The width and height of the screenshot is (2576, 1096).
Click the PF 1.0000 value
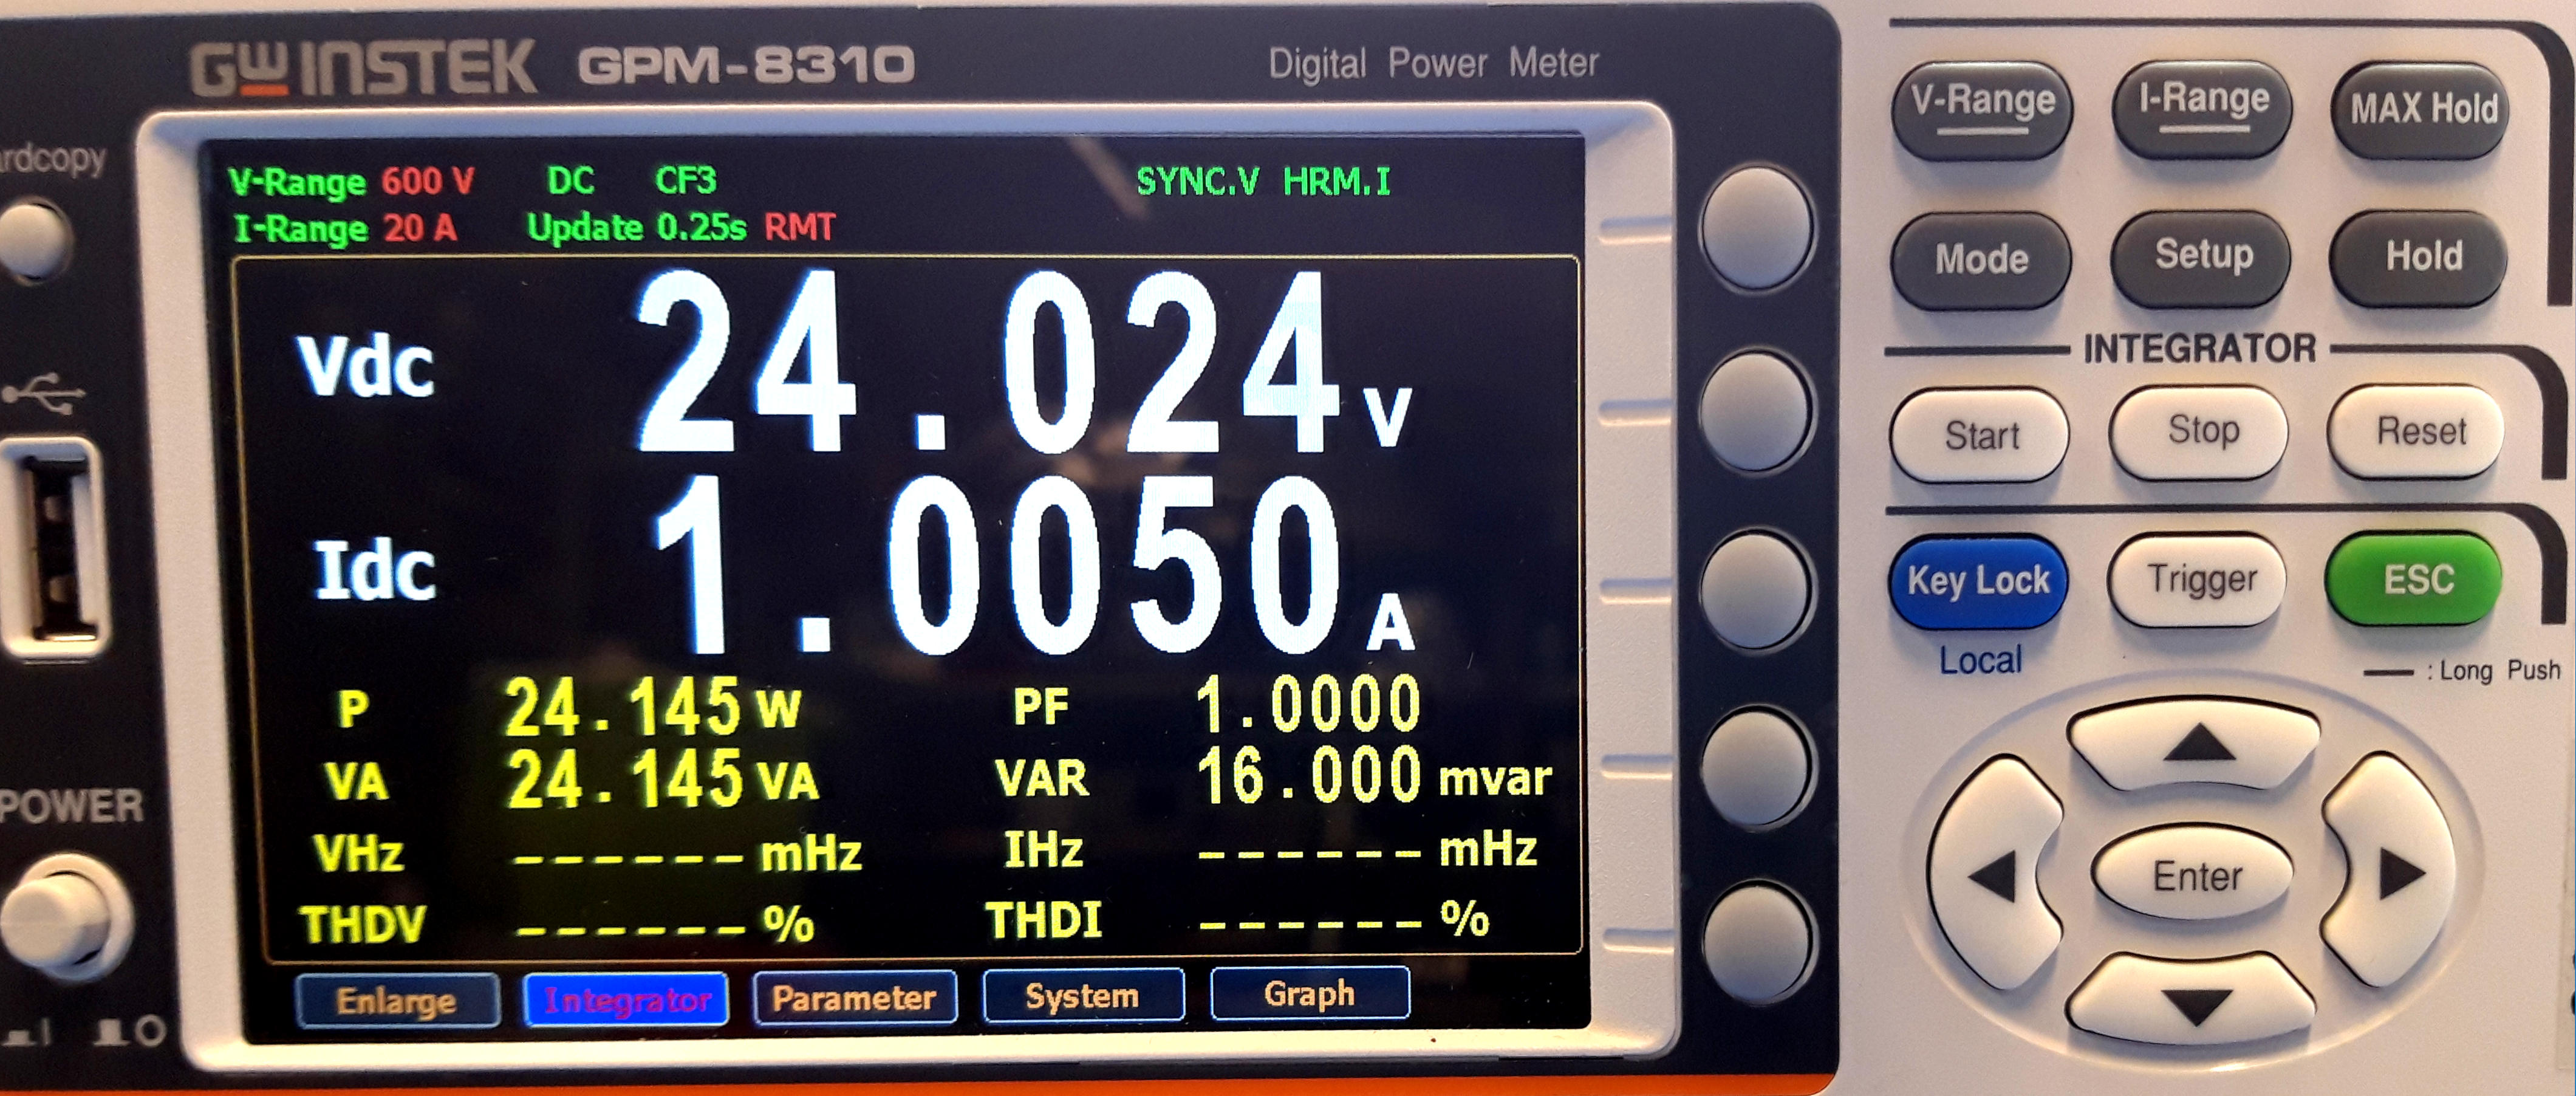pyautogui.click(x=1308, y=704)
